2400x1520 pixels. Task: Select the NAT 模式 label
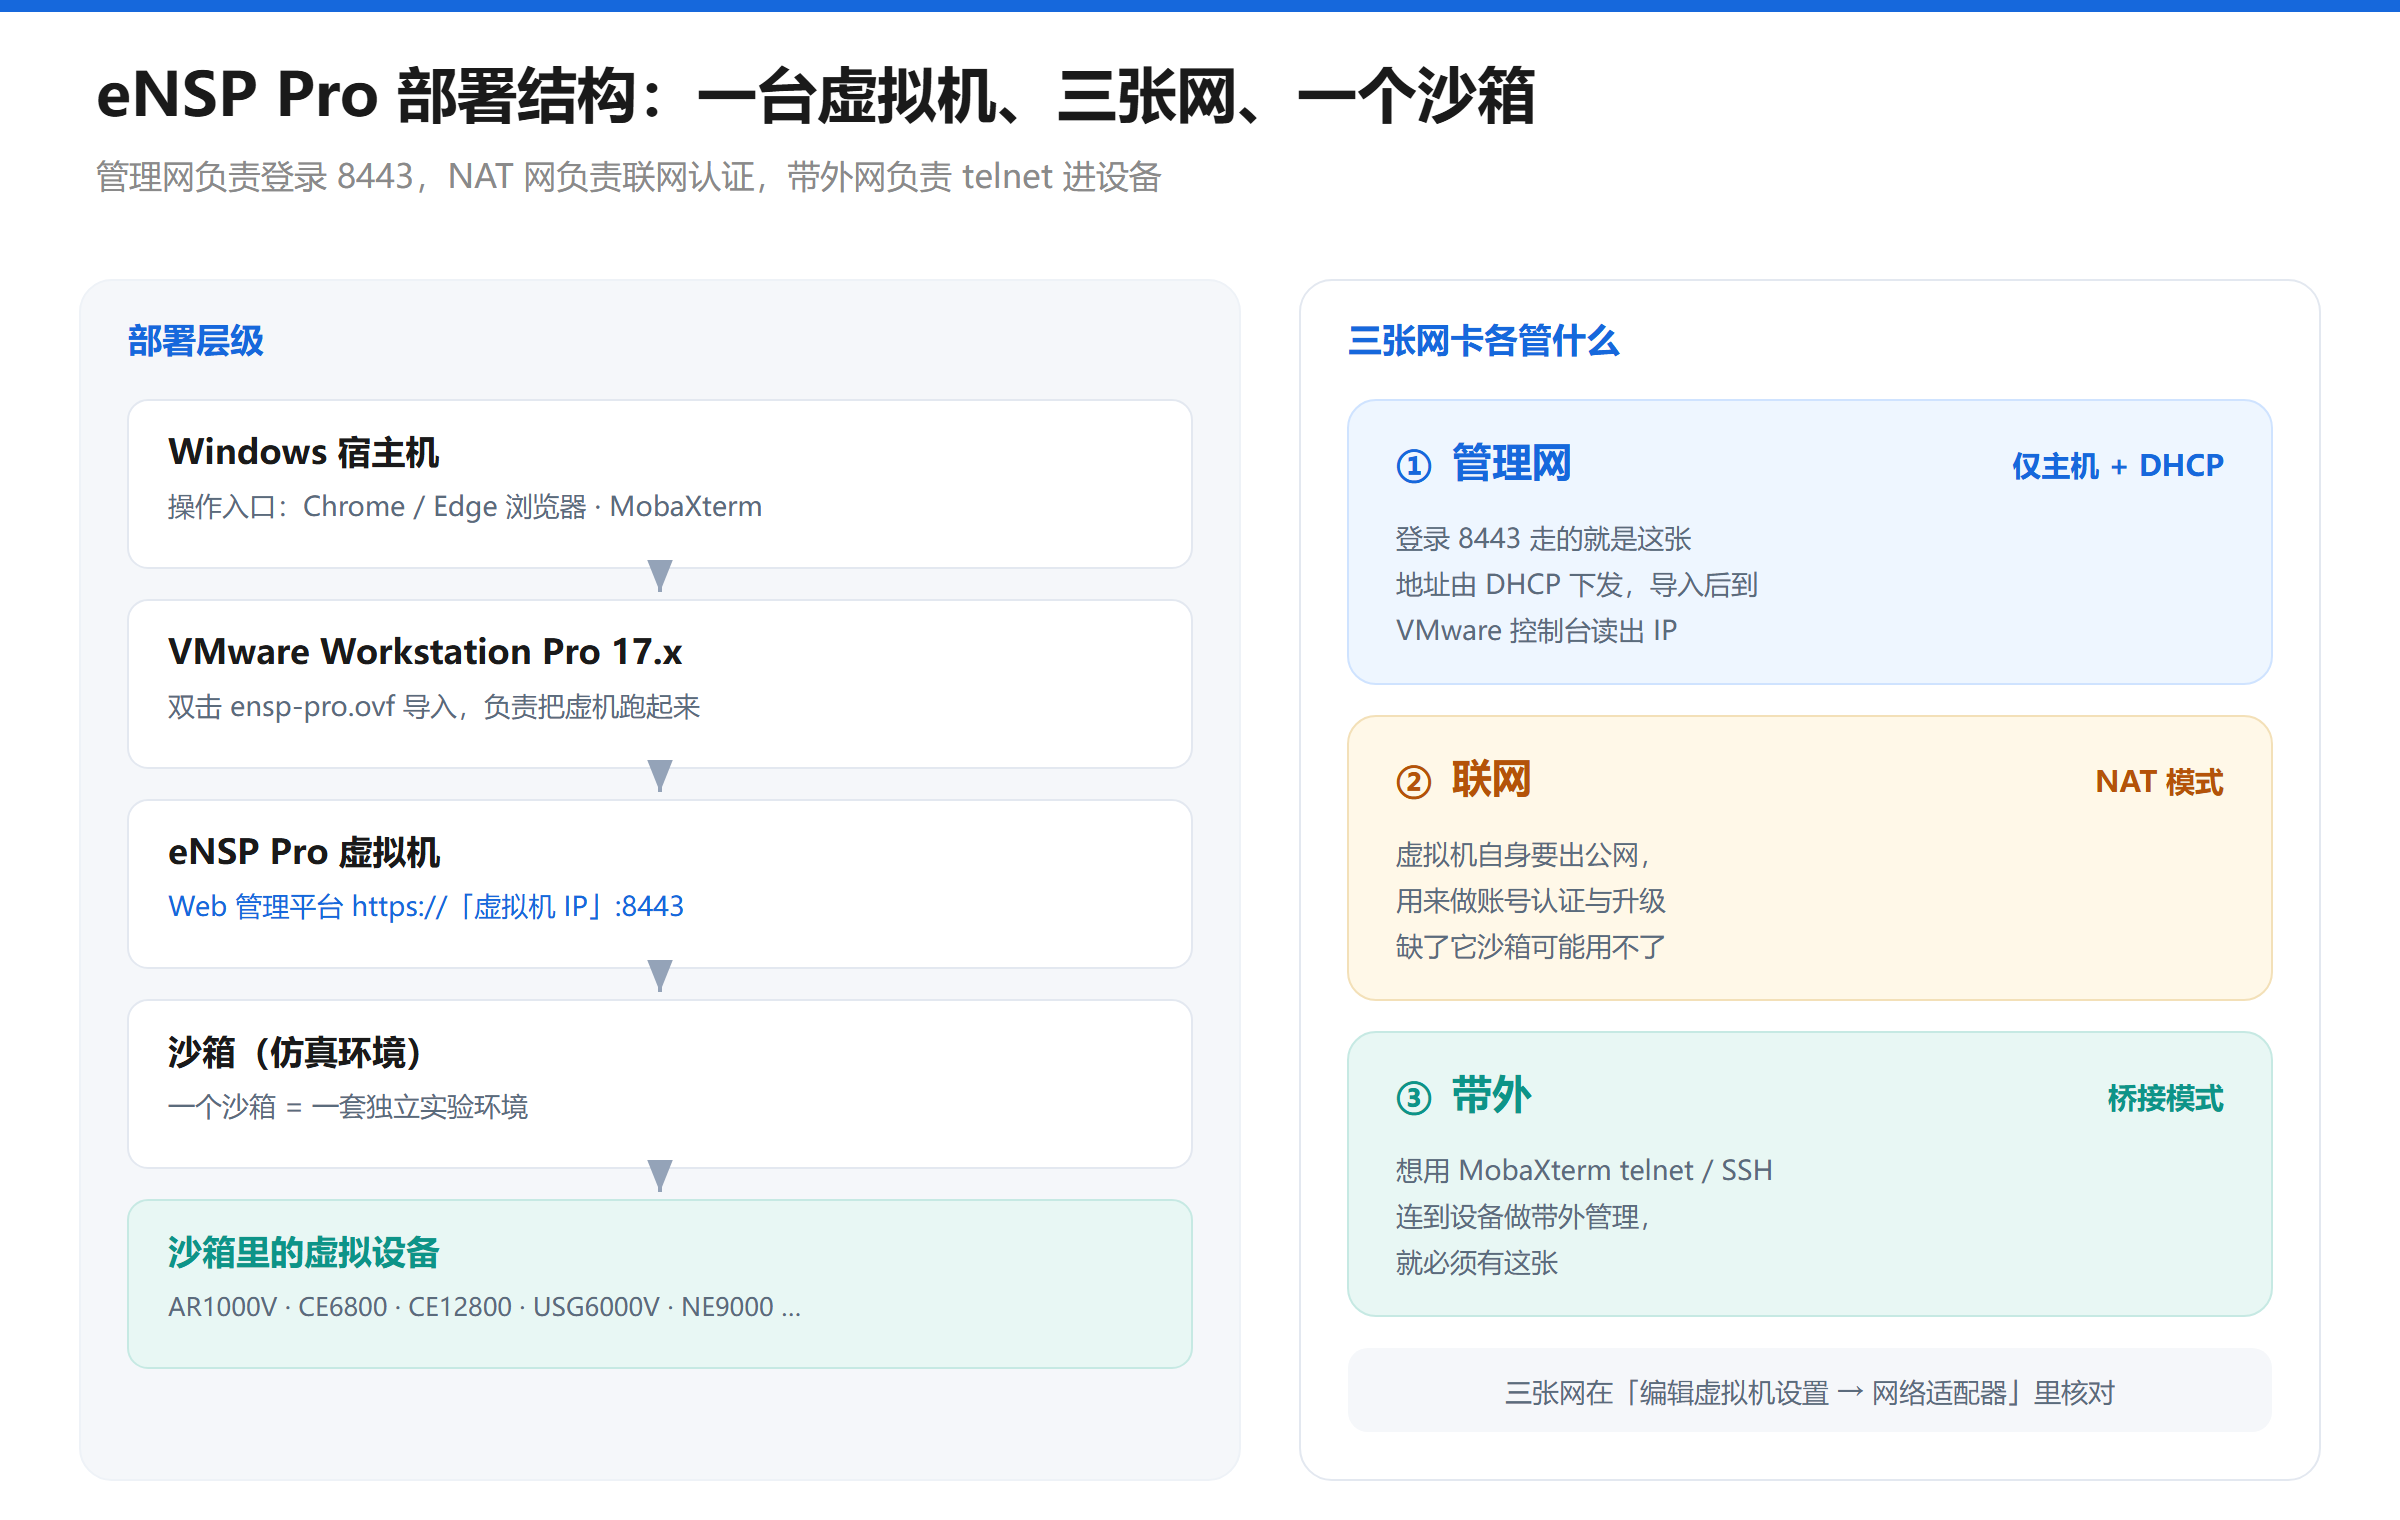(2159, 781)
